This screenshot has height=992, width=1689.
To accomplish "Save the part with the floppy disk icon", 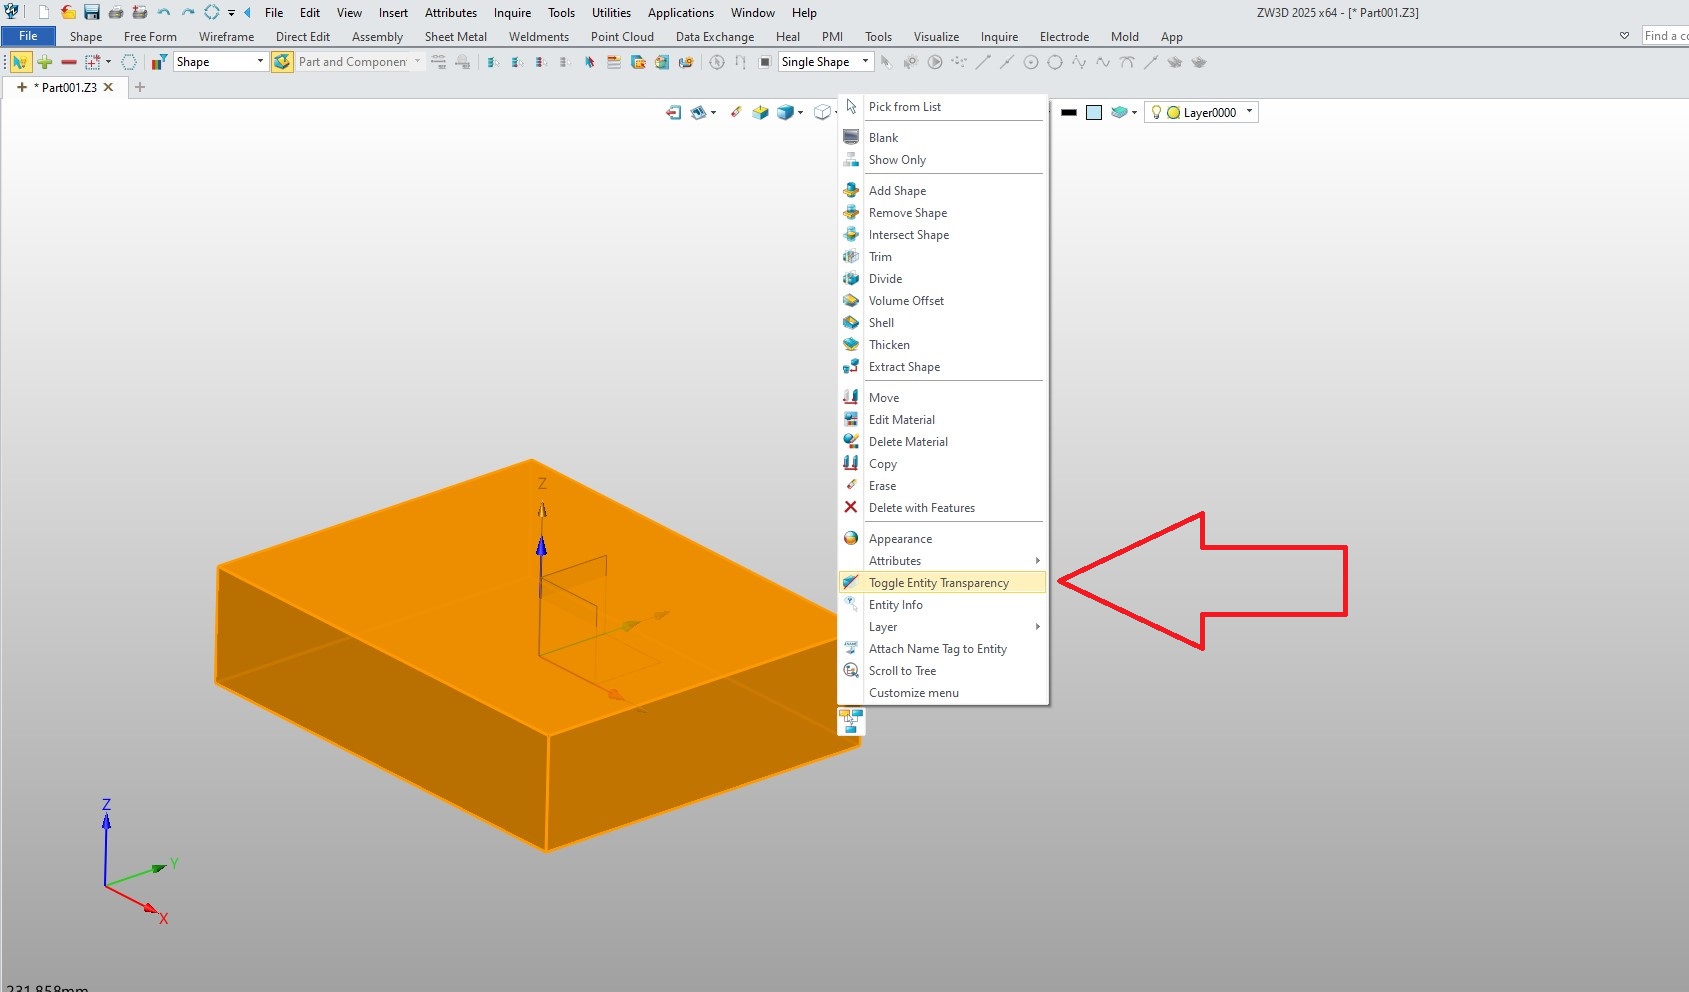I will point(91,12).
